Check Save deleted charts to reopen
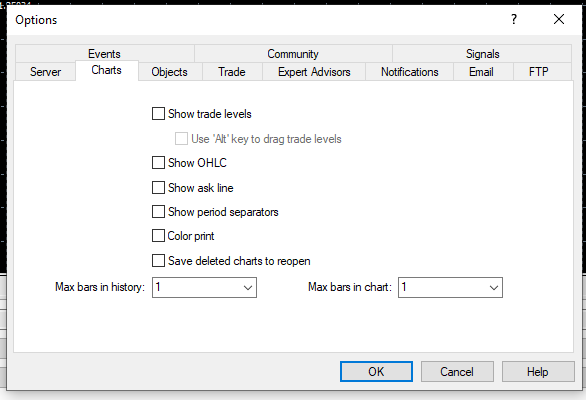The height and width of the screenshot is (400, 586). point(158,261)
